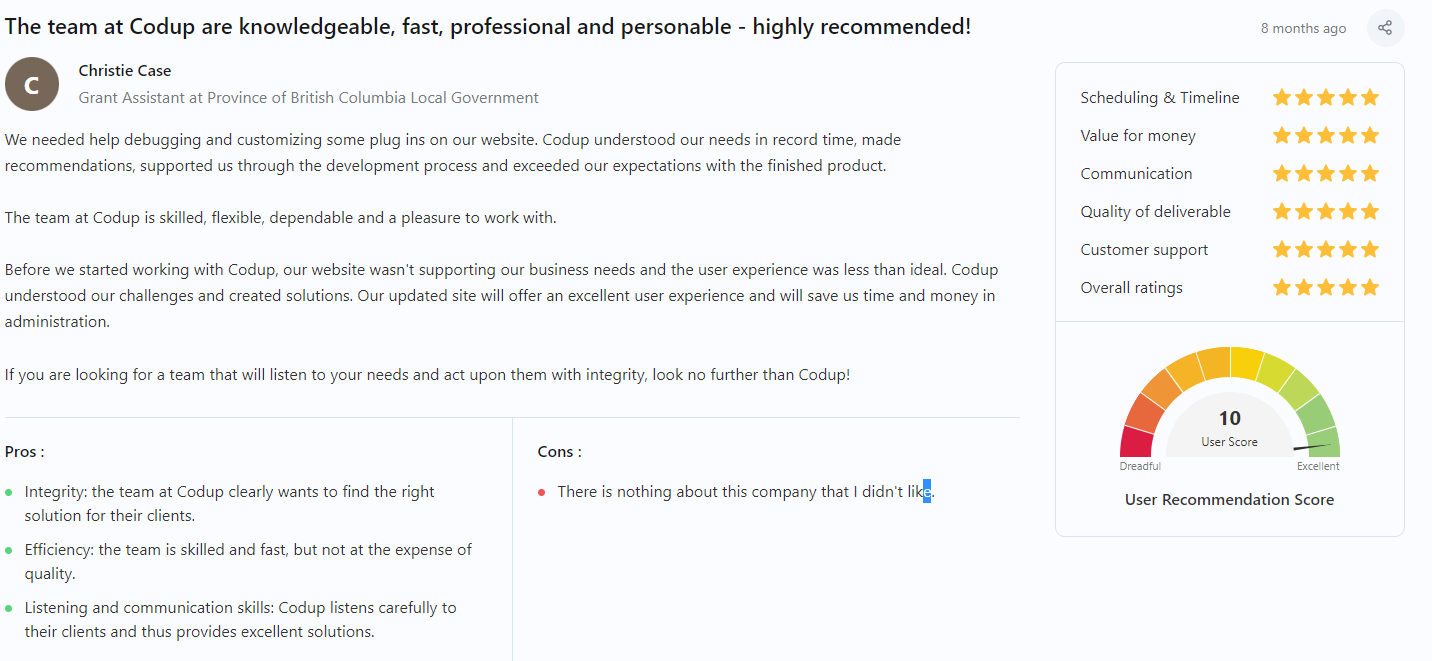Click the Overall ratings stars
The image size is (1432, 661).
pos(1325,287)
